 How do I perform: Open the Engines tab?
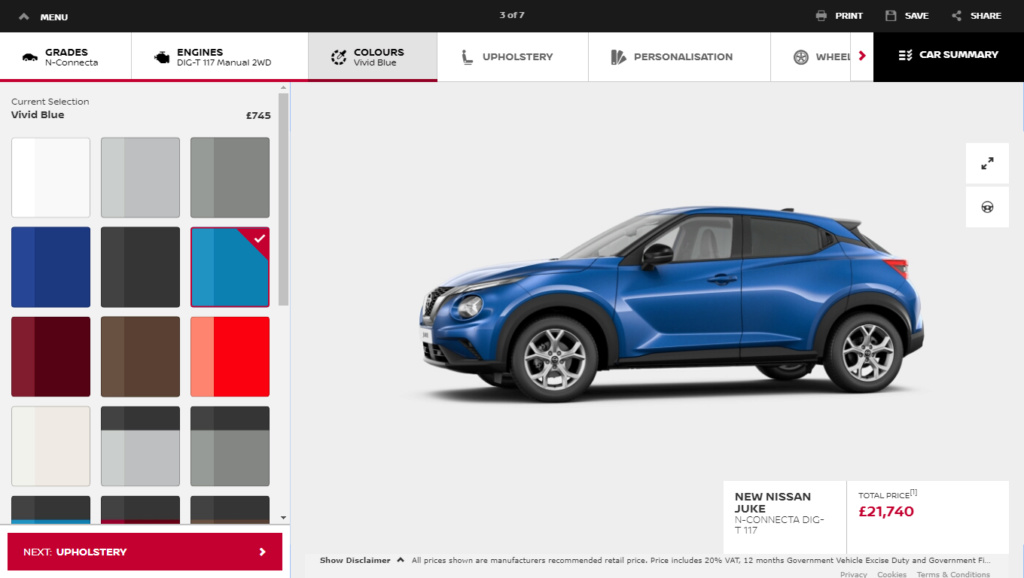click(x=219, y=57)
